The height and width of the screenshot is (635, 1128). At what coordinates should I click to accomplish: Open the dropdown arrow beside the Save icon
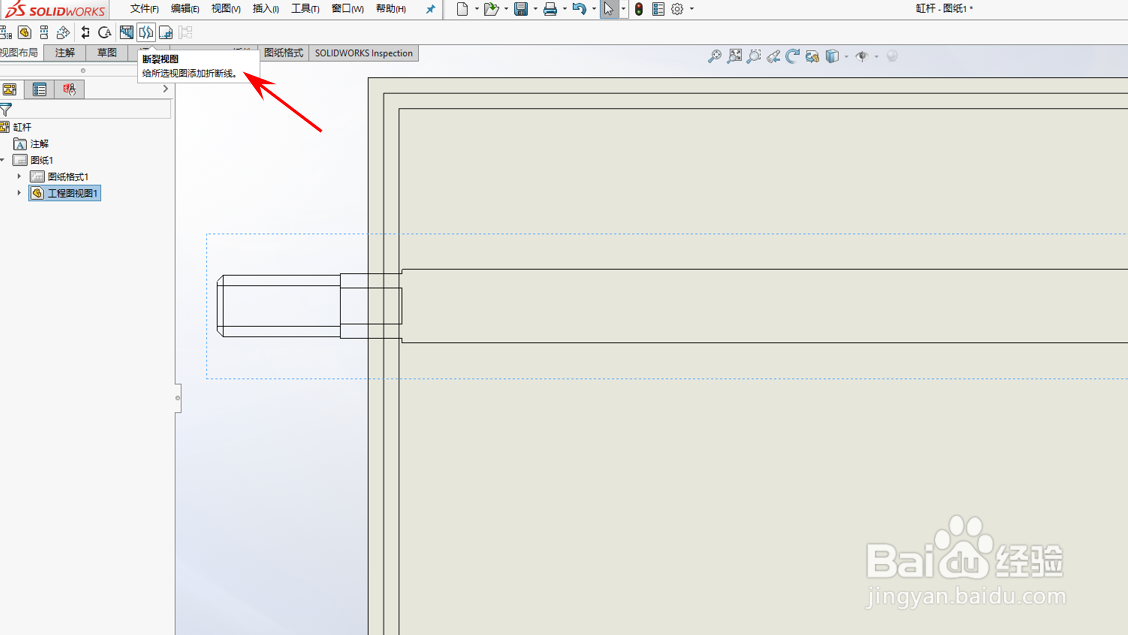[535, 9]
